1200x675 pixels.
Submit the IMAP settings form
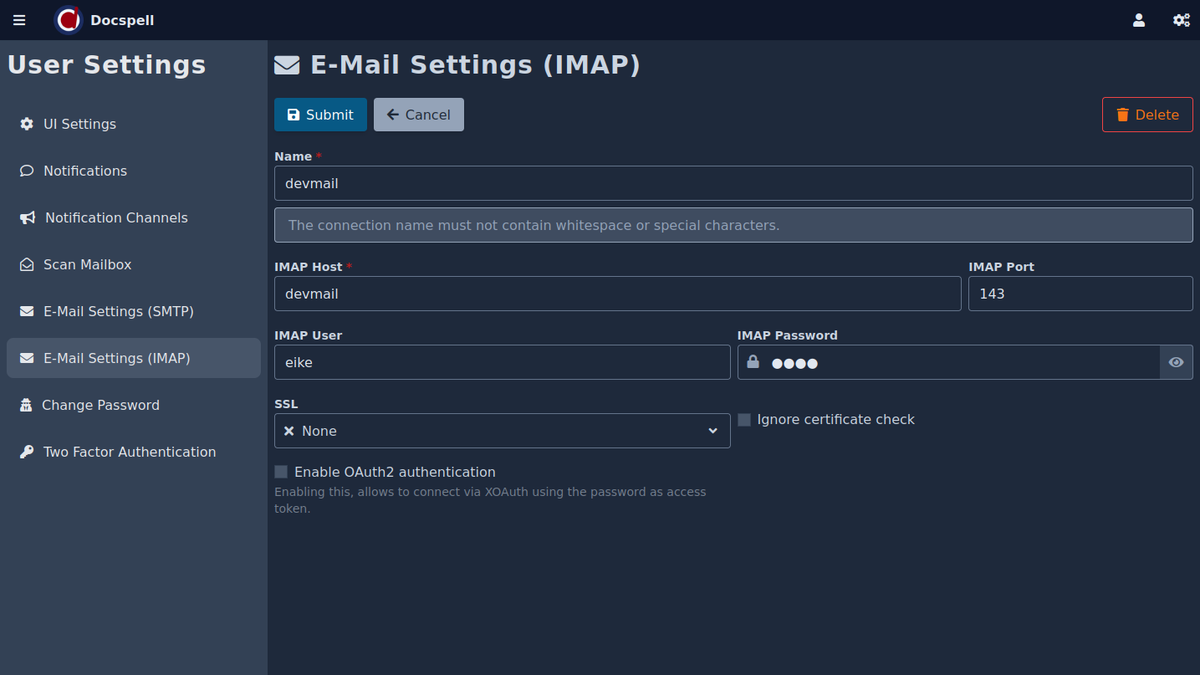tap(320, 115)
